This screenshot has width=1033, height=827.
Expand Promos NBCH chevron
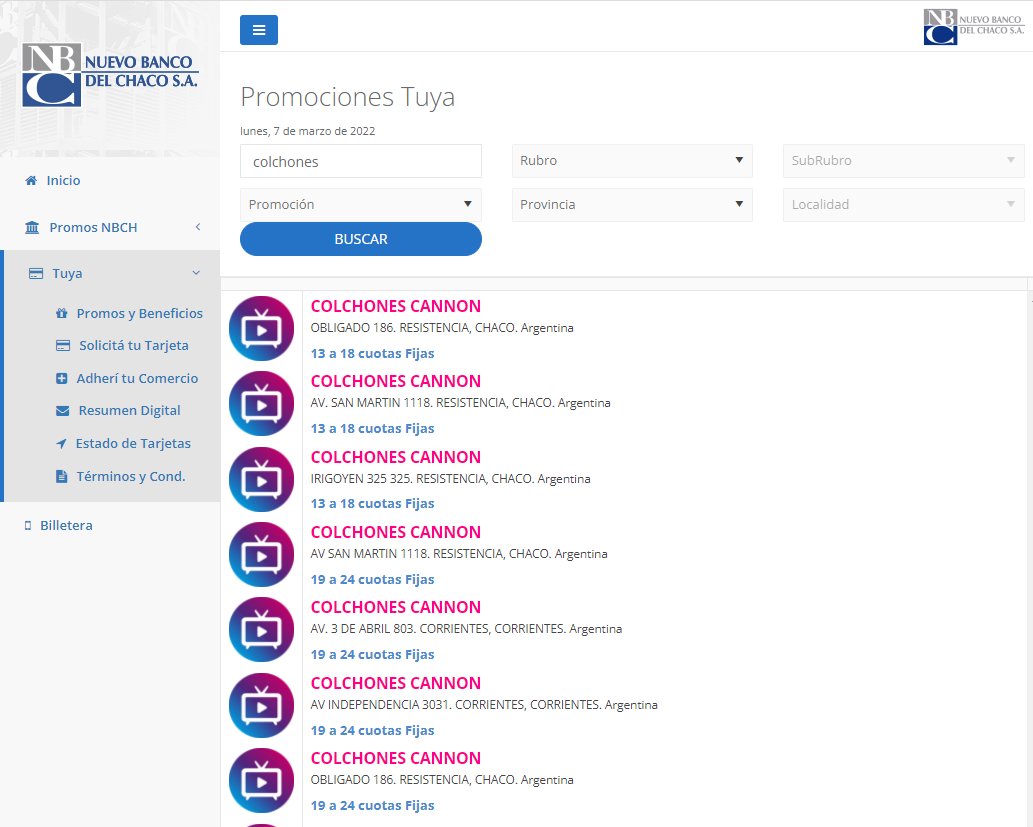point(198,227)
